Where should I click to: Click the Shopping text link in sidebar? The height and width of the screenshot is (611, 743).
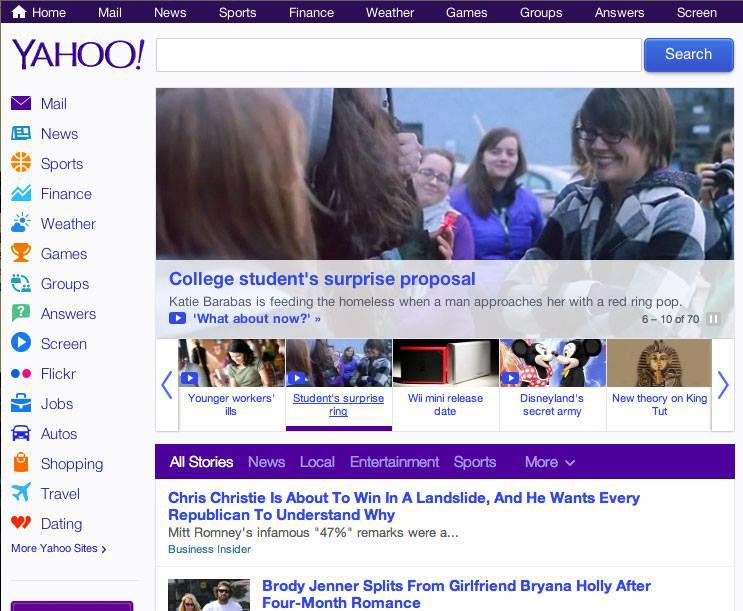72,464
